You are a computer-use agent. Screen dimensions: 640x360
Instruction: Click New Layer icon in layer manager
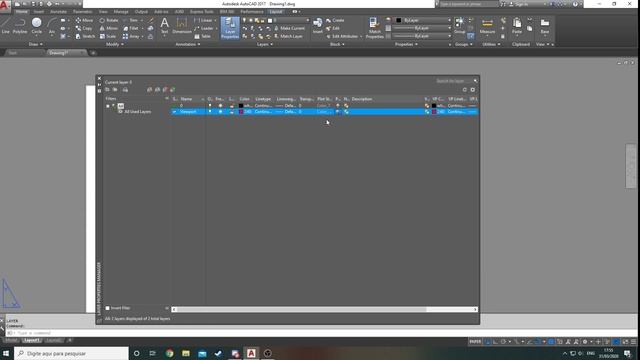[x=149, y=89]
